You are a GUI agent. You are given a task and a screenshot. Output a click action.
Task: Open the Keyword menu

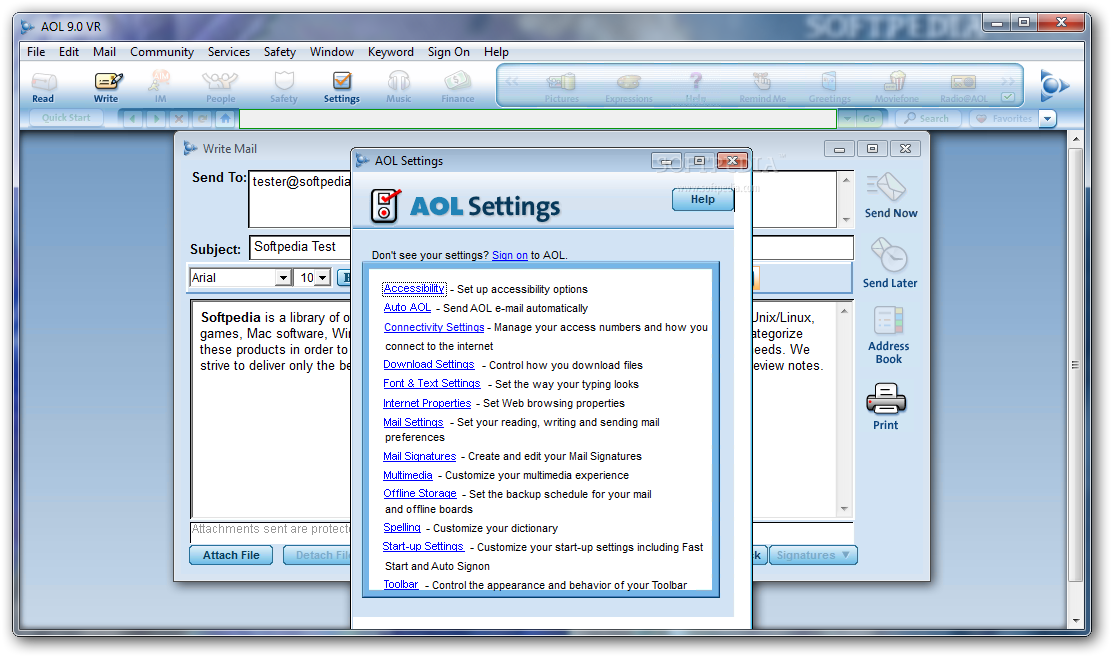pyautogui.click(x=391, y=52)
